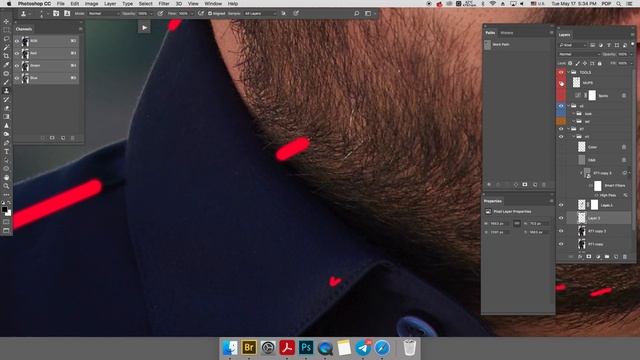Select the Eyedropper tool

tap(6, 65)
